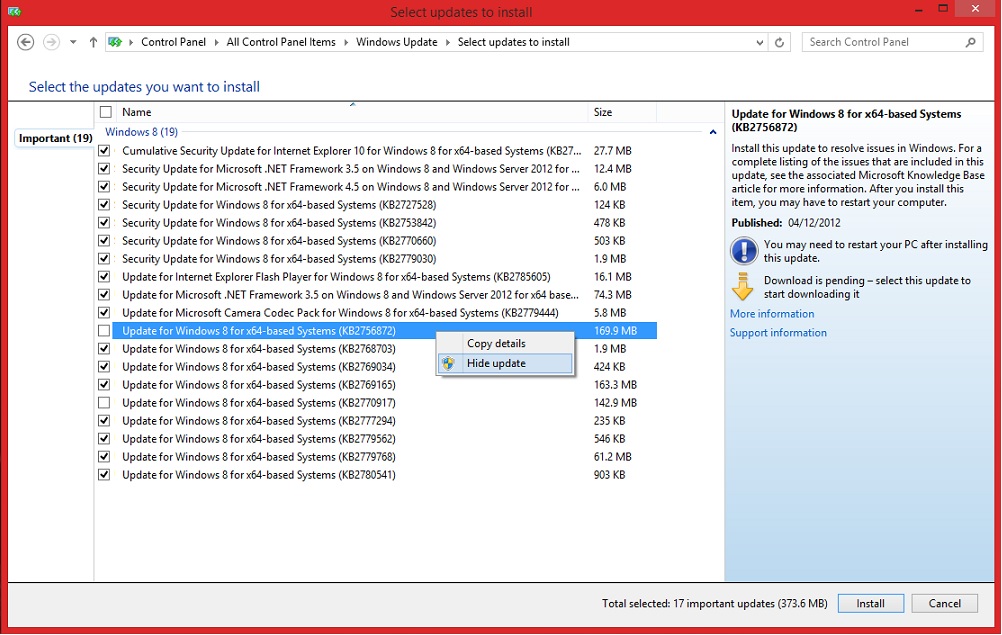This screenshot has width=1002, height=635.
Task: Click the 142.9 MB size value
Action: 615,403
